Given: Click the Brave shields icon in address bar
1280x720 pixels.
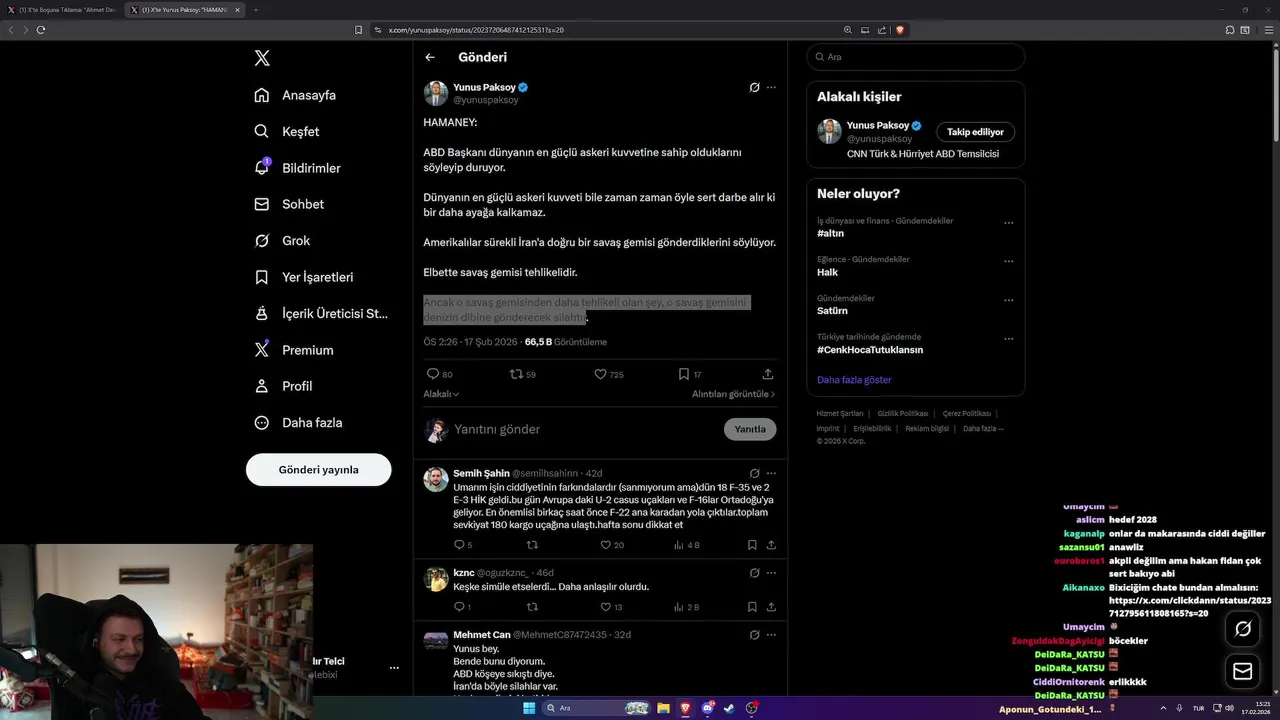Looking at the screenshot, I should click(900, 30).
